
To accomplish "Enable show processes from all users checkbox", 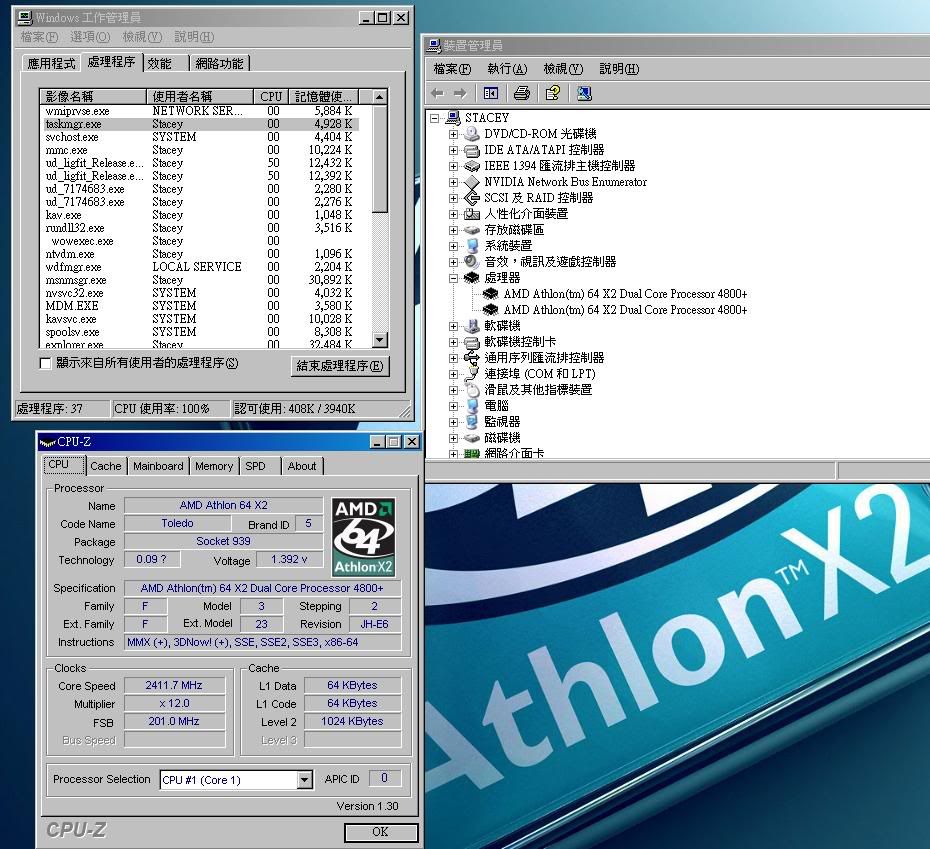I will 45,363.
